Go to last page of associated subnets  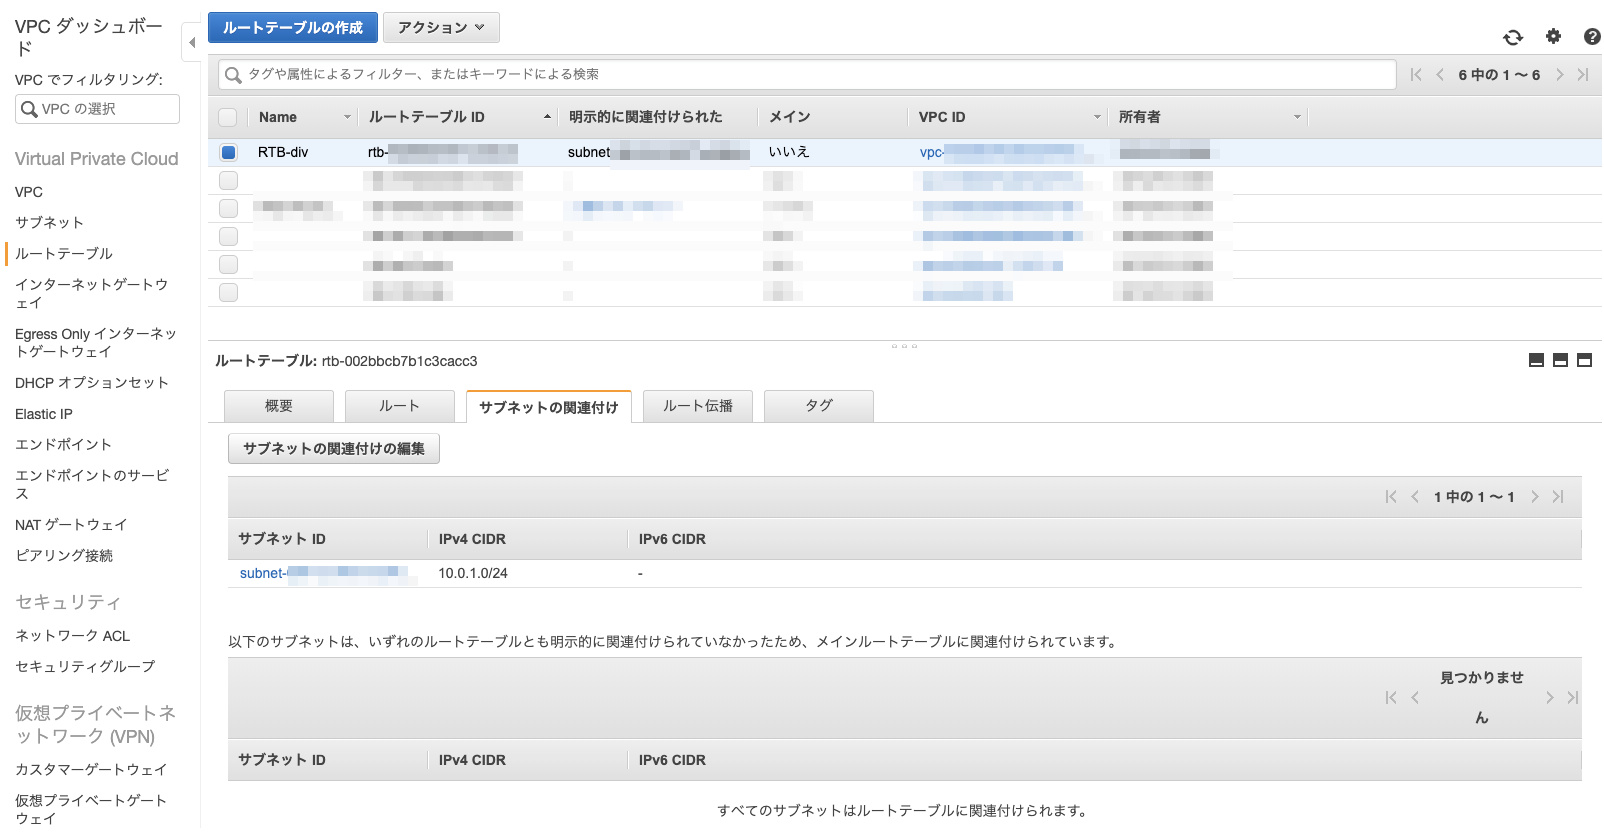pyautogui.click(x=1558, y=496)
